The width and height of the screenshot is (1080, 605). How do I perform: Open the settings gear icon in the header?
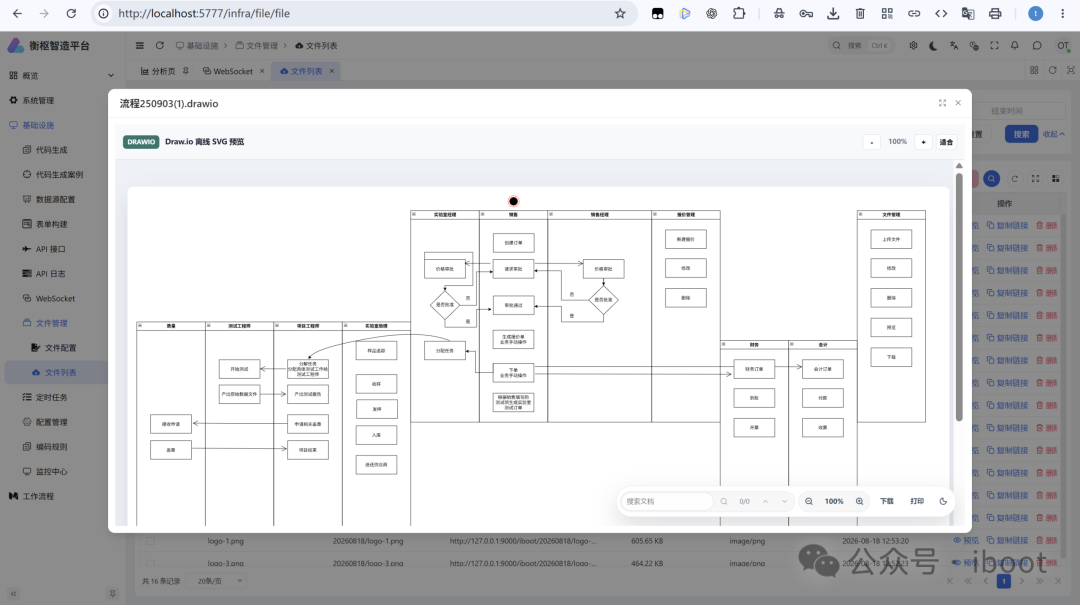(913, 45)
